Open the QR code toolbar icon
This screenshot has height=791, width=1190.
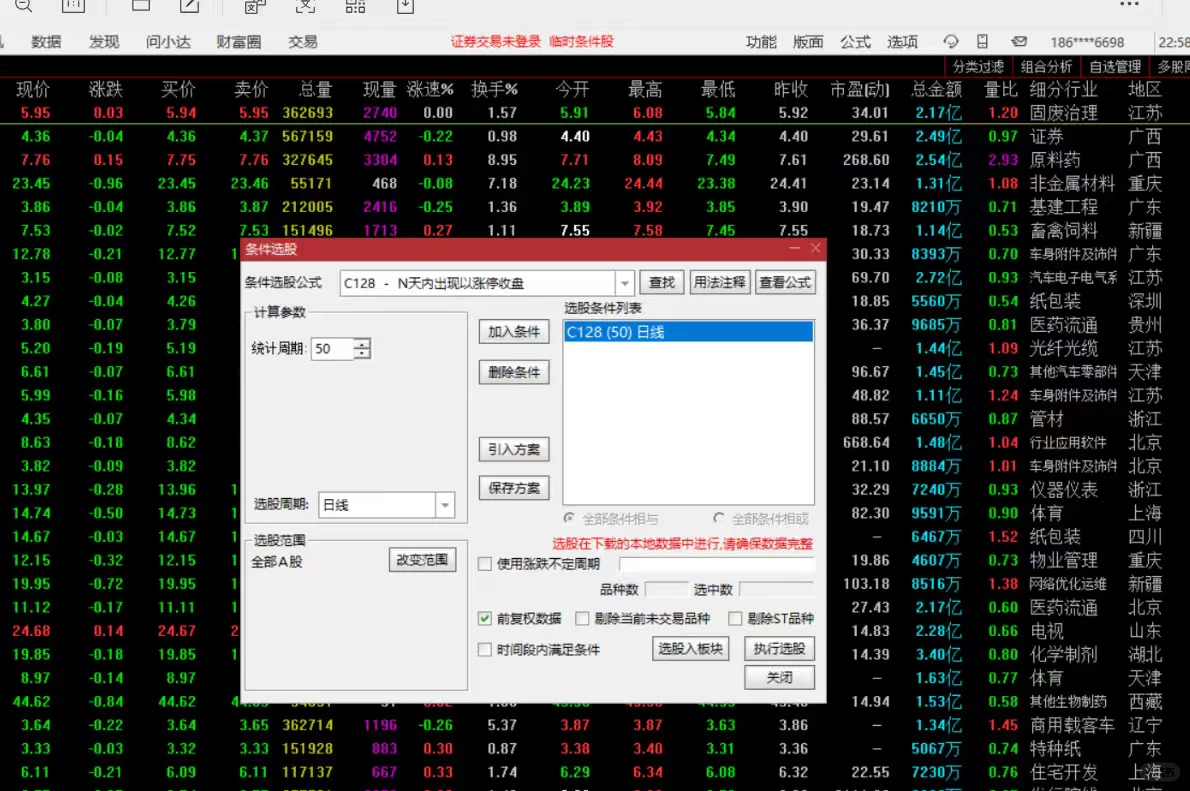coord(356,8)
